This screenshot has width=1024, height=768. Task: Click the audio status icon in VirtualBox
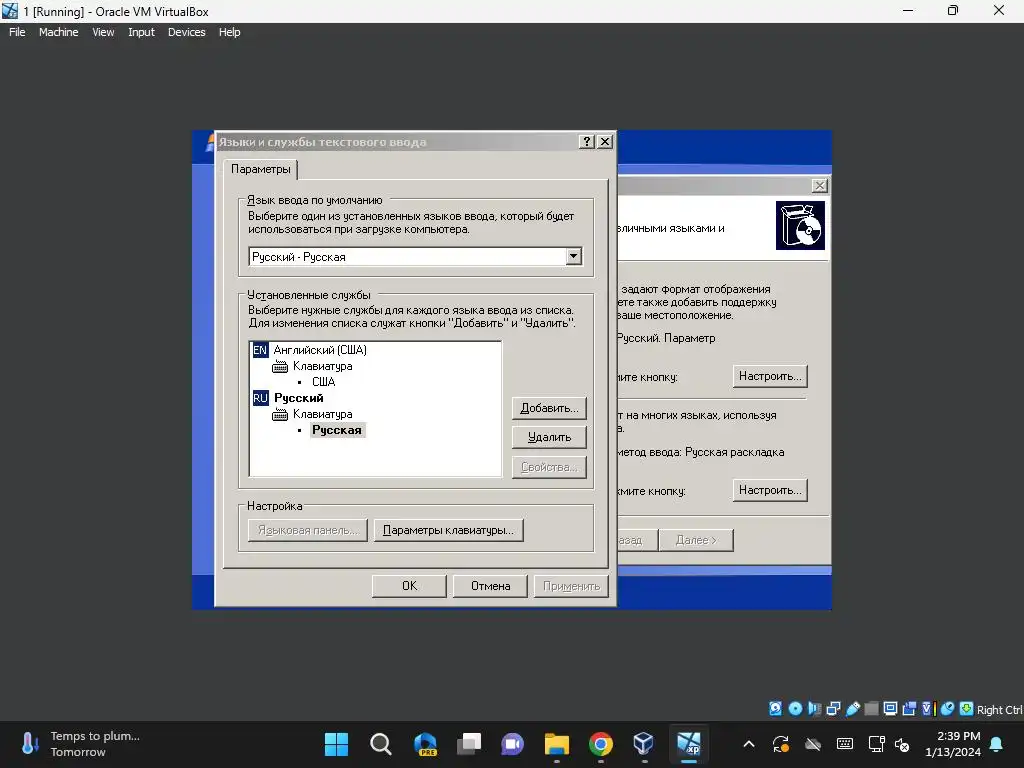click(814, 709)
